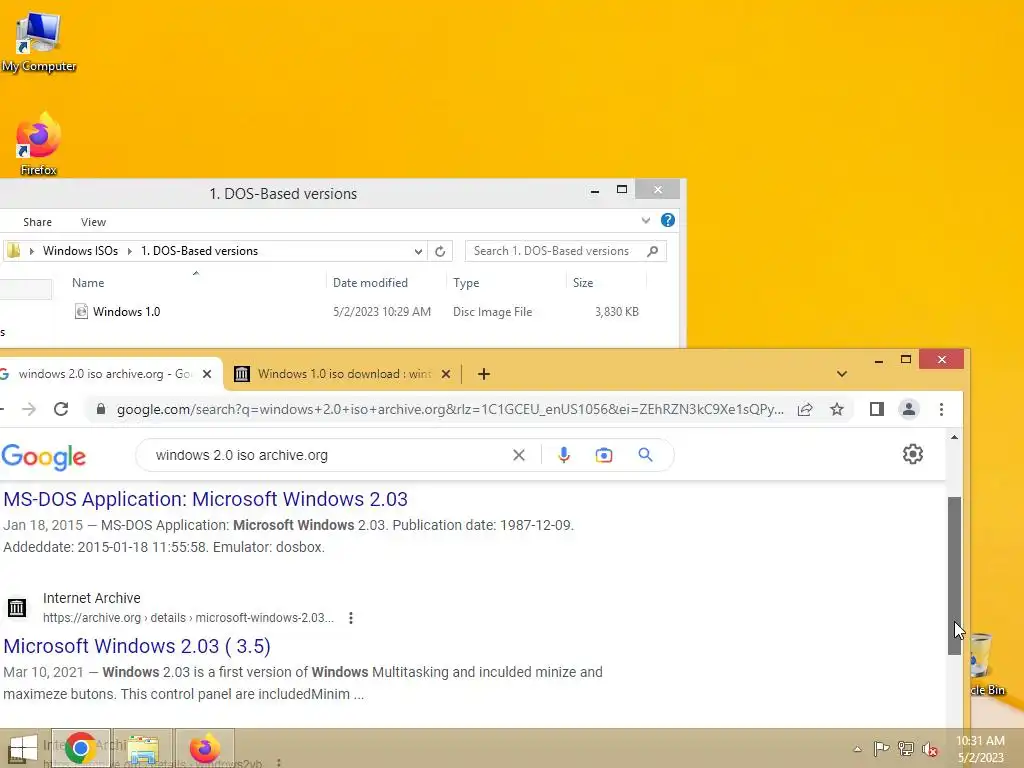Screen dimensions: 1024x768
Task: Open the My Computer desktop shortcut
Action: [39, 42]
